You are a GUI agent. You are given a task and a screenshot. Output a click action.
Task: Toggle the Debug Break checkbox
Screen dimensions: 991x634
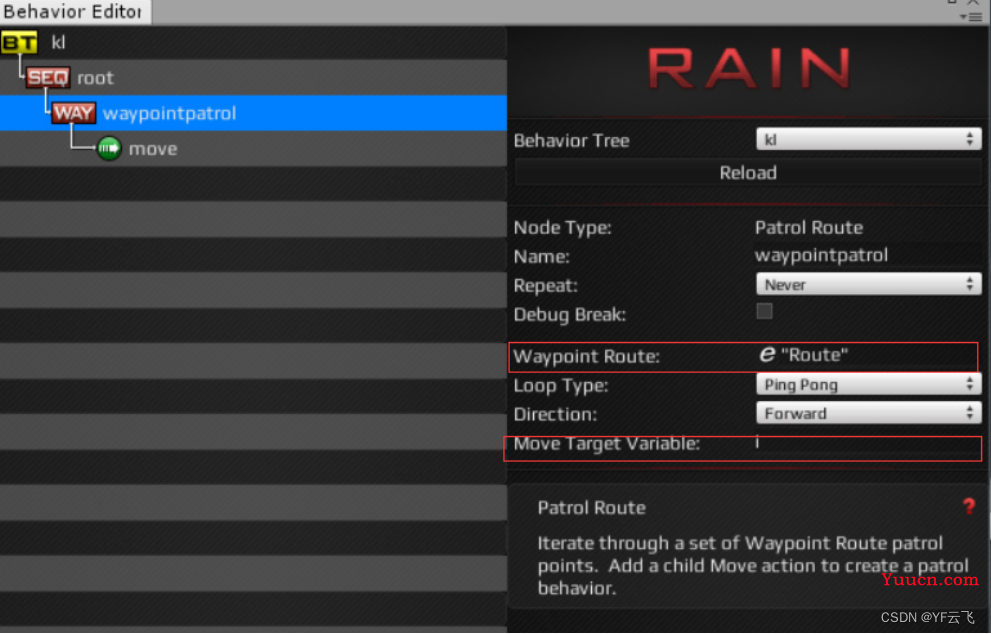tap(764, 311)
